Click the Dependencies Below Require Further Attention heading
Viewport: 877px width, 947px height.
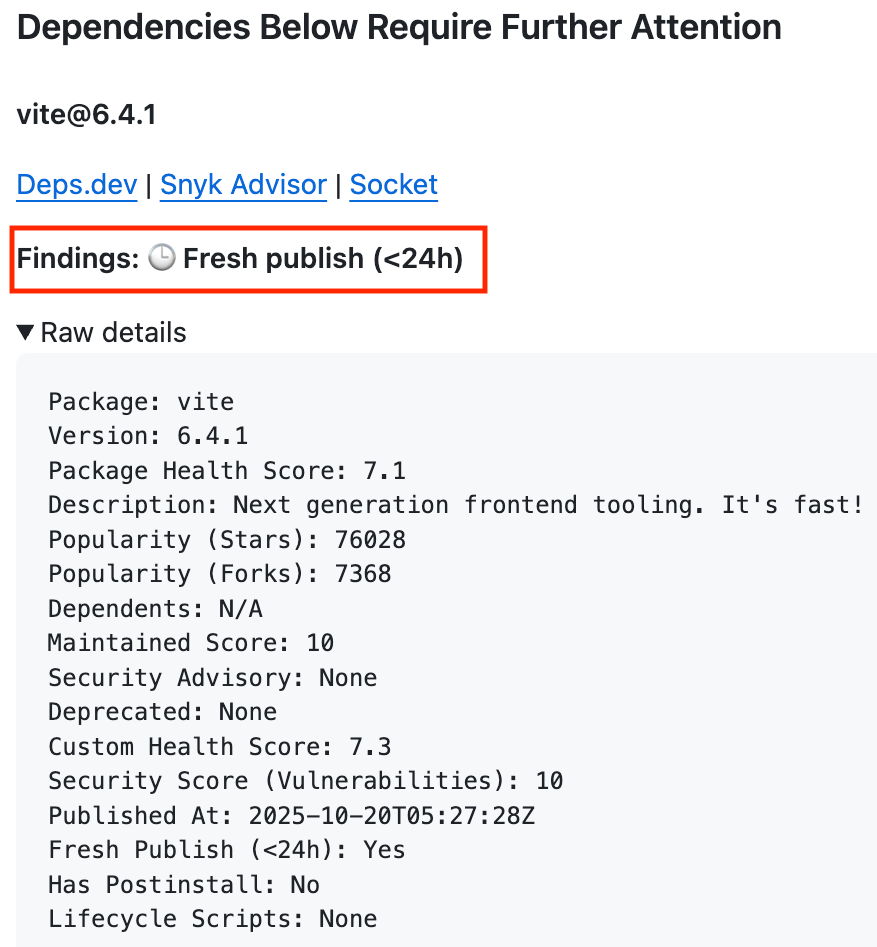(x=399, y=27)
